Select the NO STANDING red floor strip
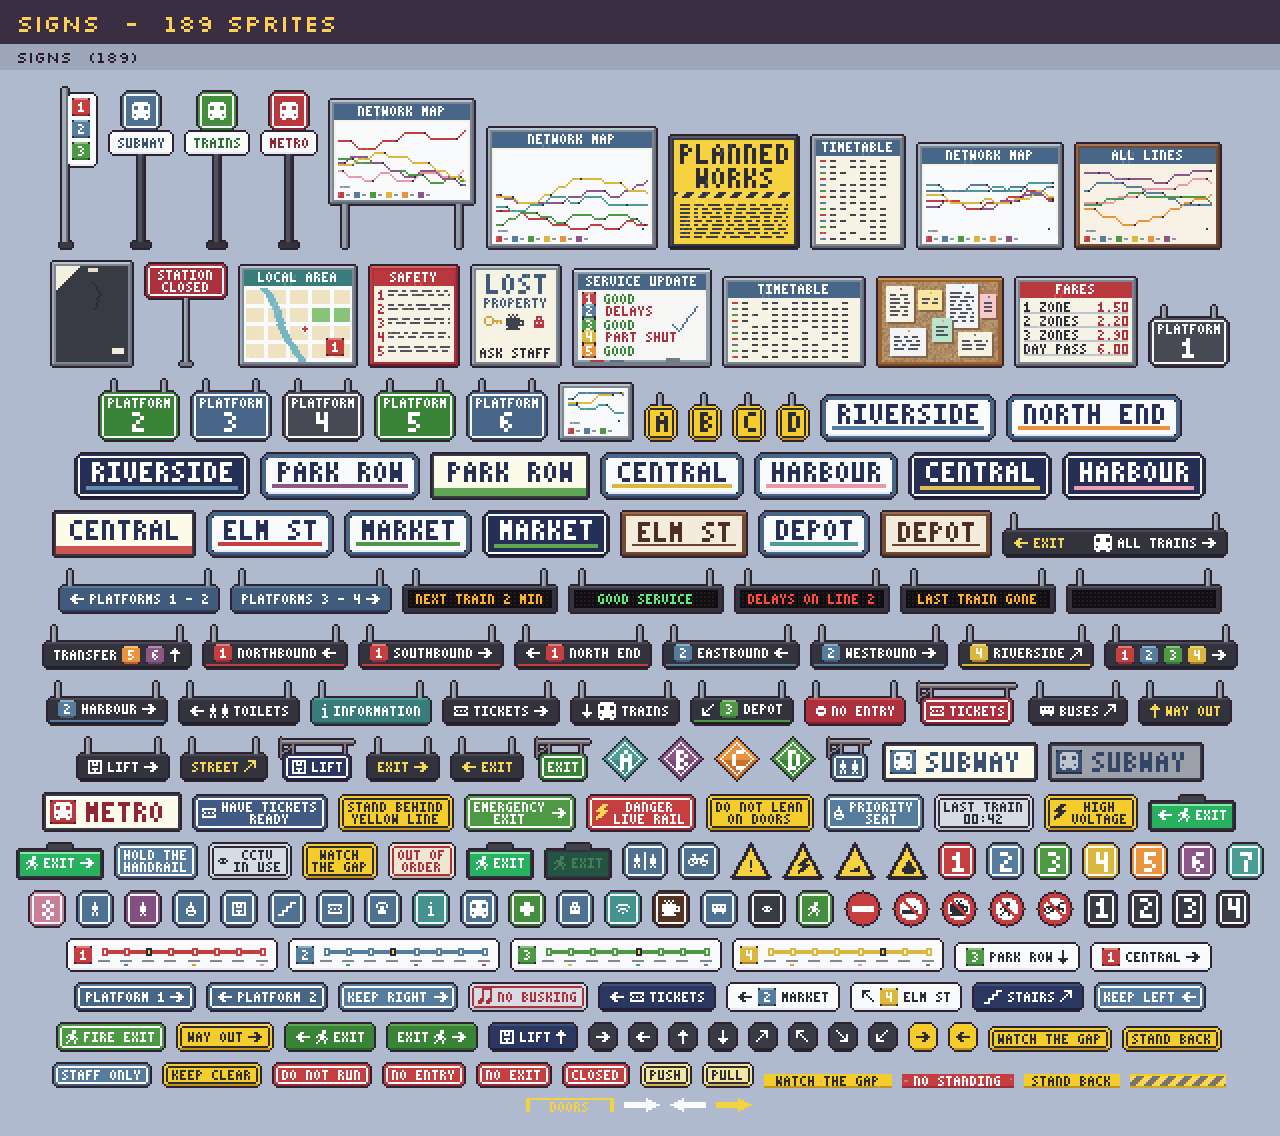Screen dimensions: 1280x1136 pos(956,1081)
